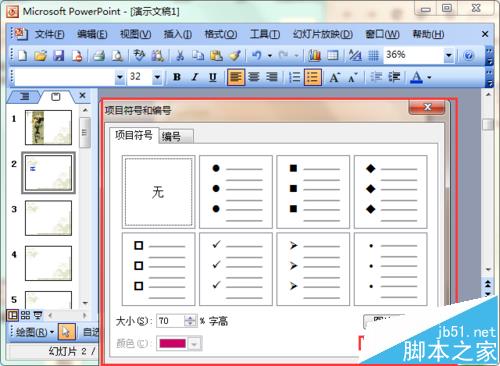
Task: Expand formatting toolbar options chevron
Action: [489, 78]
